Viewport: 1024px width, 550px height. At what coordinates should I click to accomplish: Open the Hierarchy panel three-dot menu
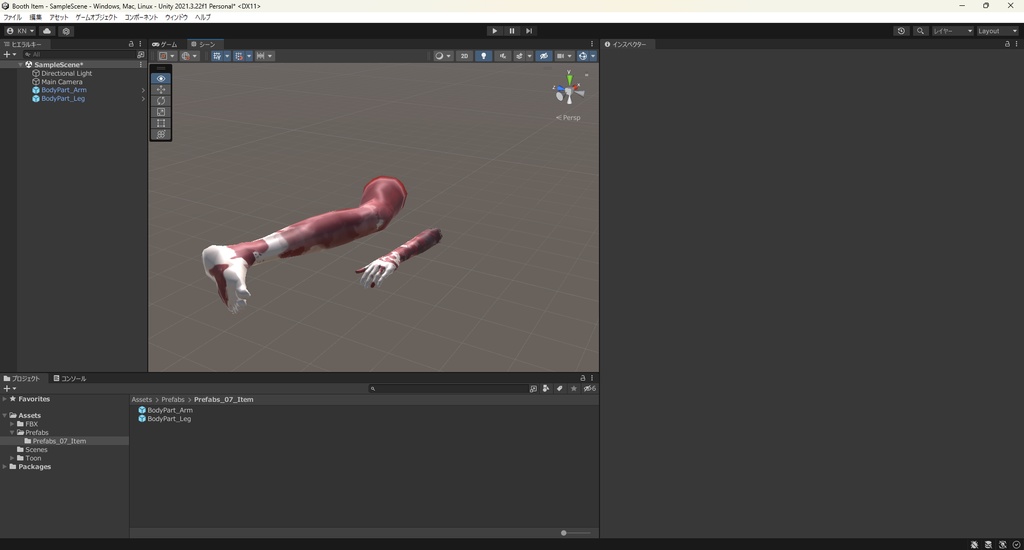pyautogui.click(x=140, y=44)
